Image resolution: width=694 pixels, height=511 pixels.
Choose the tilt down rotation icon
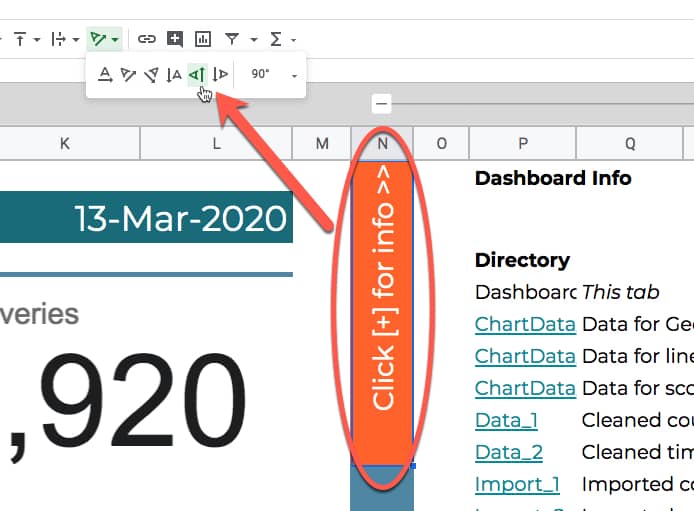[151, 74]
